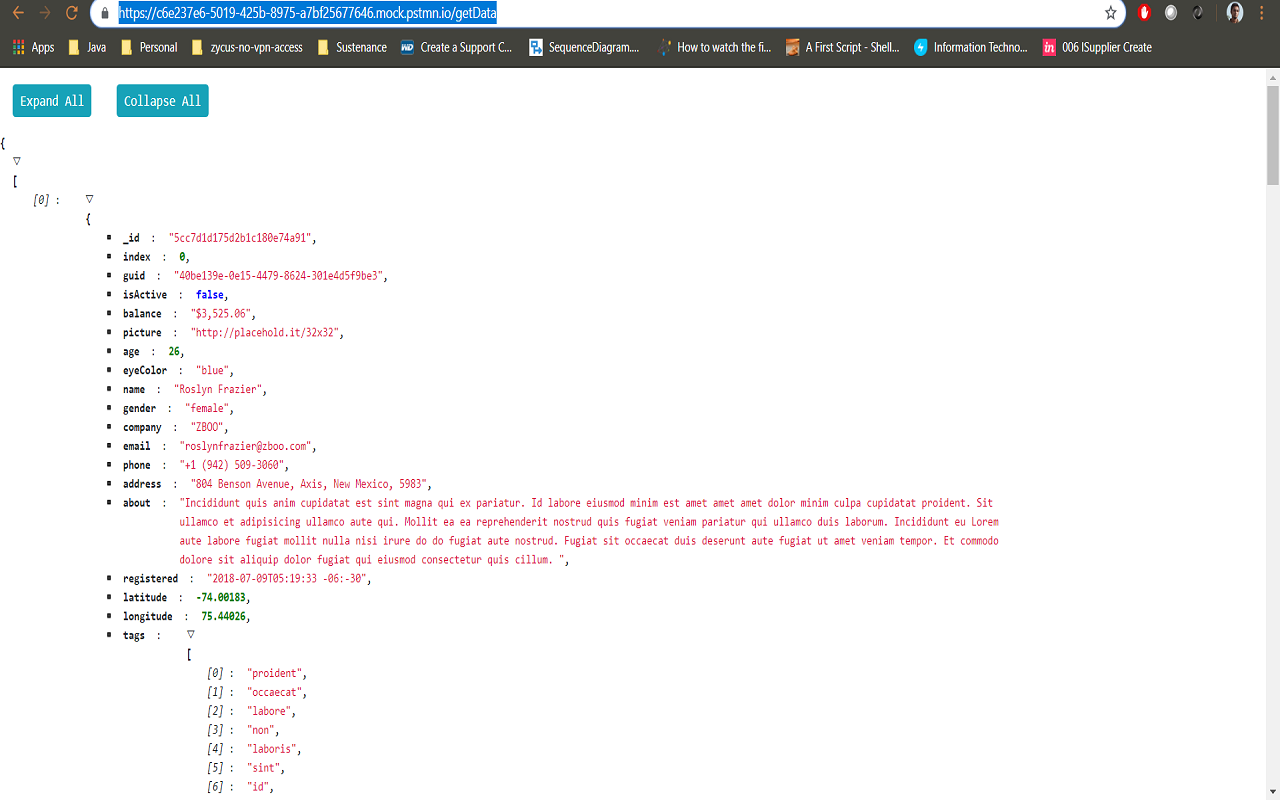
Task: Collapse the tags array triangle
Action: click(191, 634)
